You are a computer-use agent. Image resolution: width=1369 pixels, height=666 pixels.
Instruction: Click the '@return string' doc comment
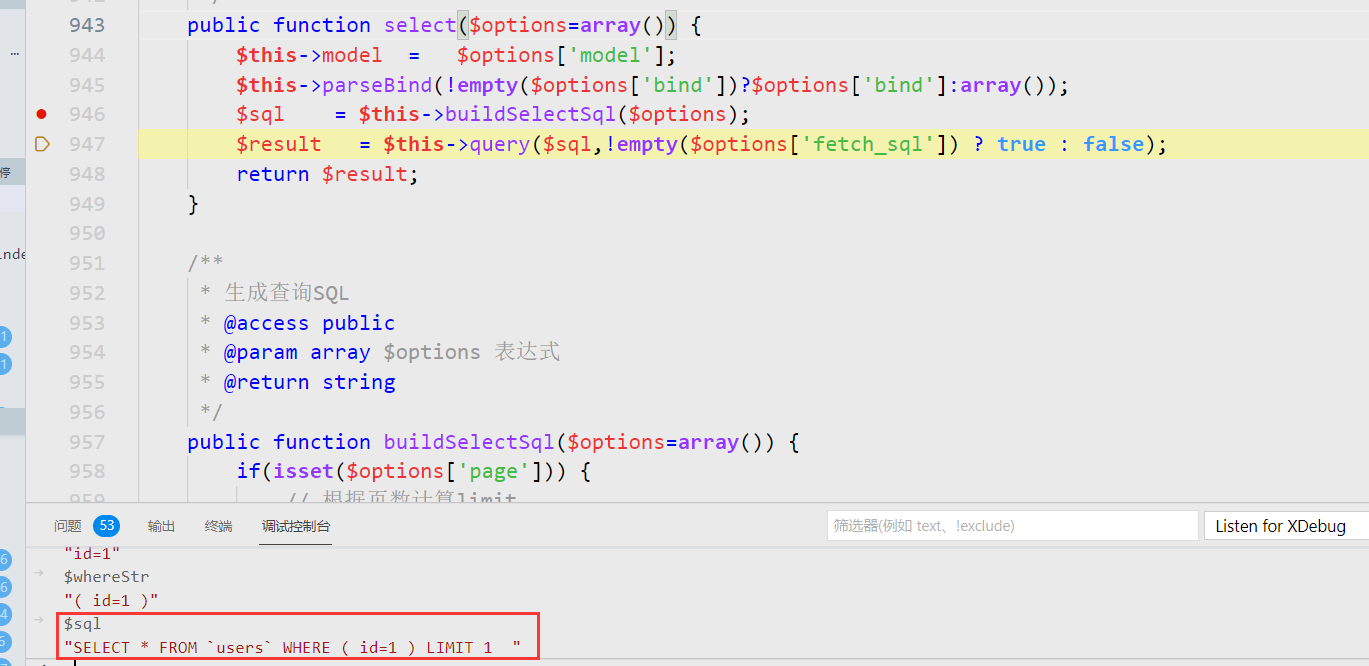(x=309, y=382)
